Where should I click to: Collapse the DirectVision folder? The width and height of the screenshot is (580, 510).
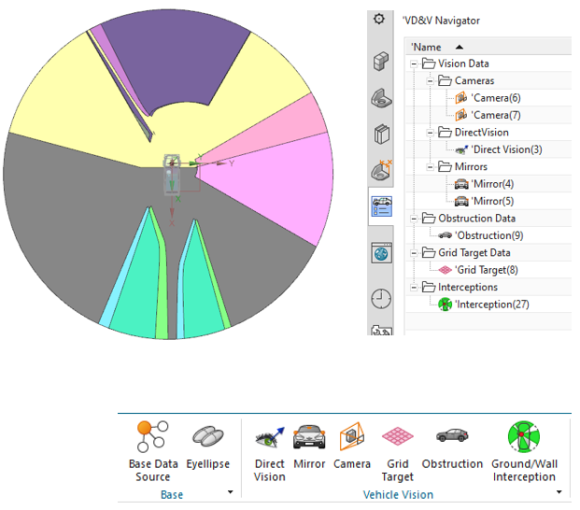(430, 132)
